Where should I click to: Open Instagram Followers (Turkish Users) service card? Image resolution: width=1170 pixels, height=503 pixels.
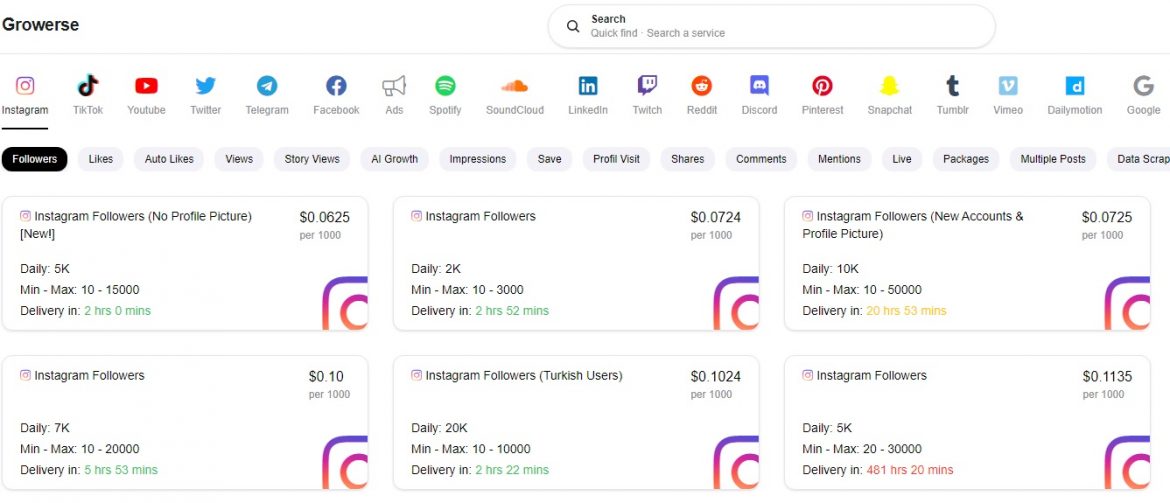[x=575, y=423]
